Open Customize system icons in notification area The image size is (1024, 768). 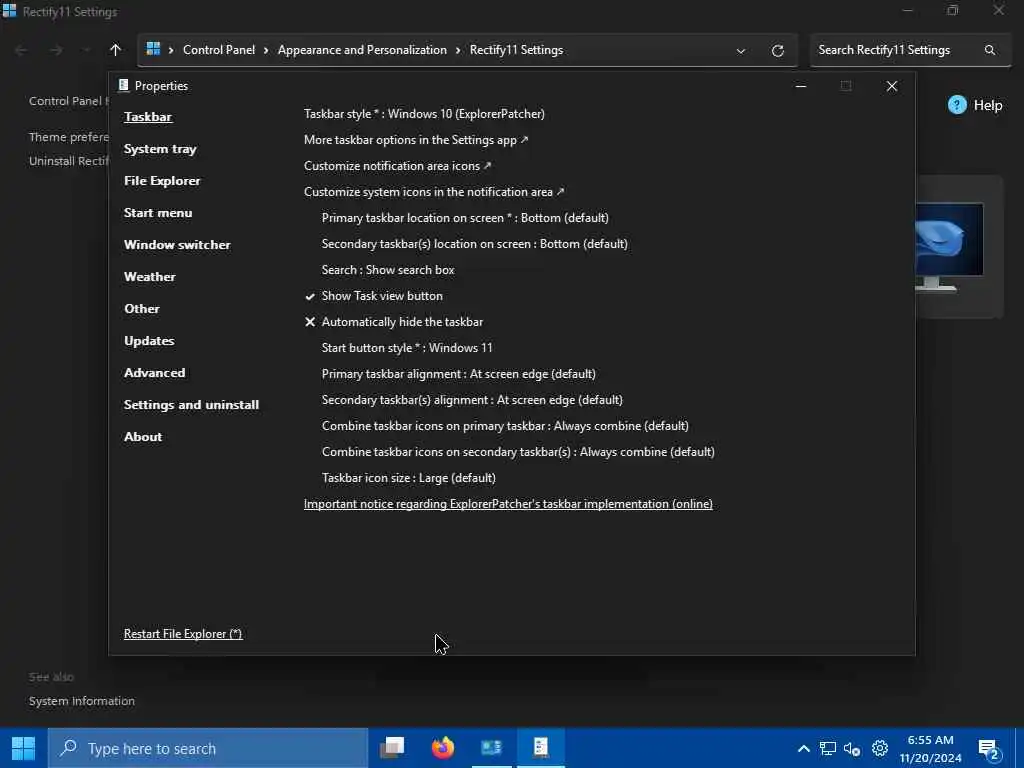pyautogui.click(x=434, y=192)
